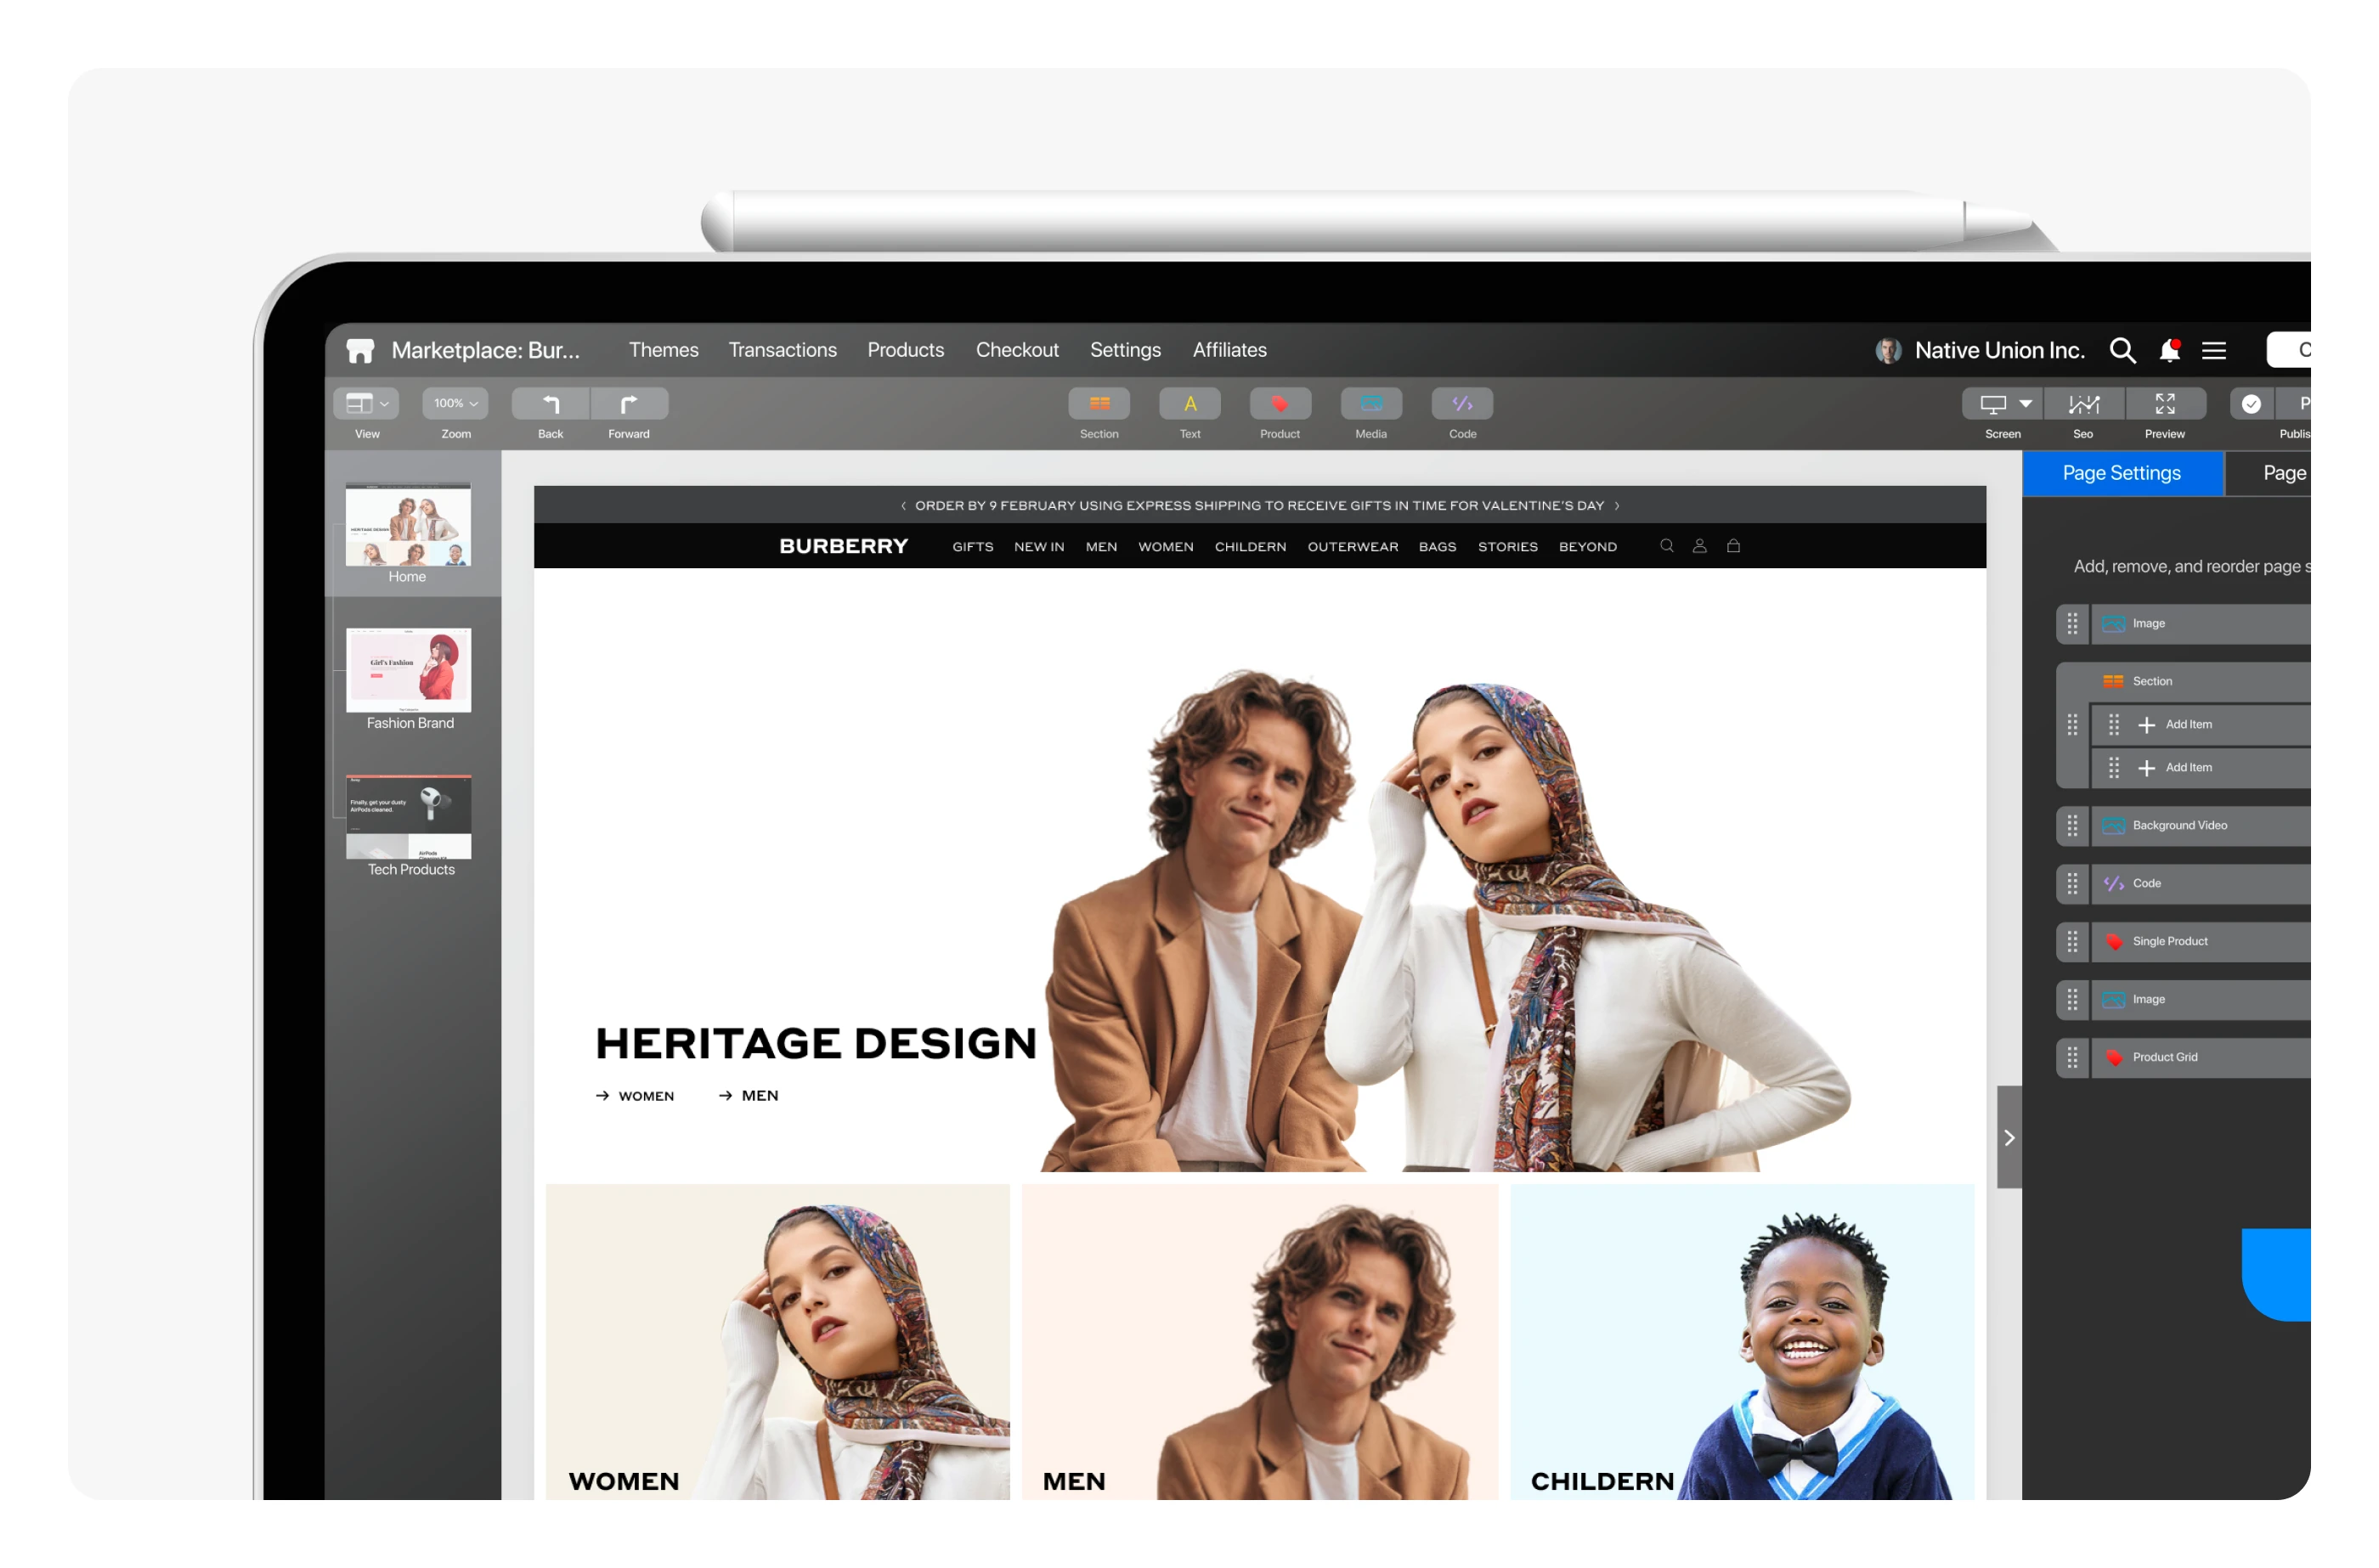Open the Media tool in toolbar
Screen dimensions: 2379x1568
point(1370,404)
